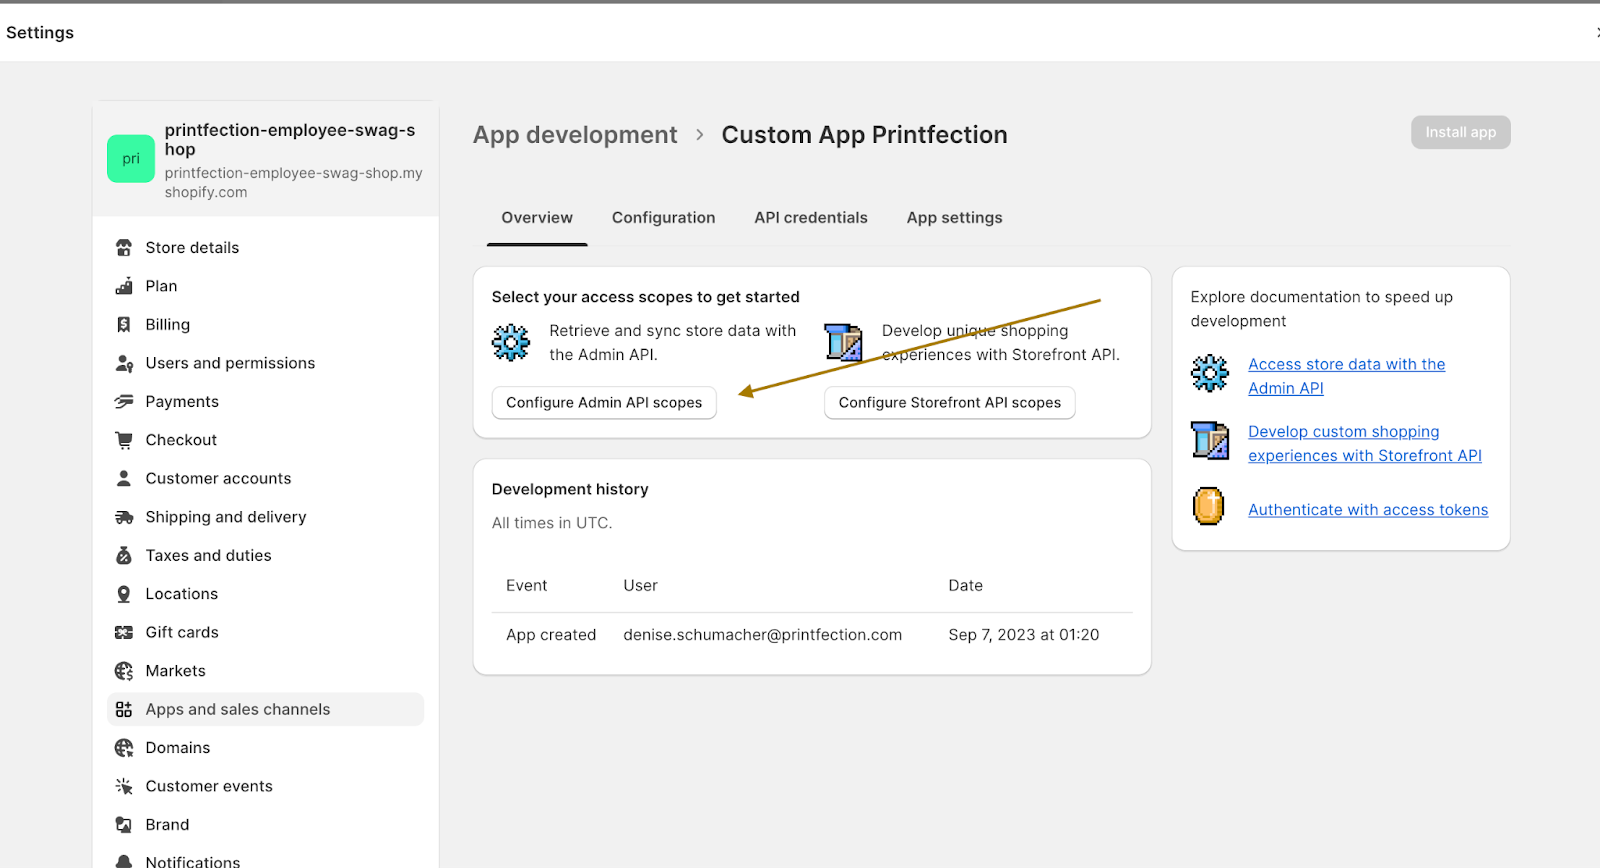Click denise.schumacher@printfection.com user cell
Screen dimensions: 1600x868
(x=763, y=635)
